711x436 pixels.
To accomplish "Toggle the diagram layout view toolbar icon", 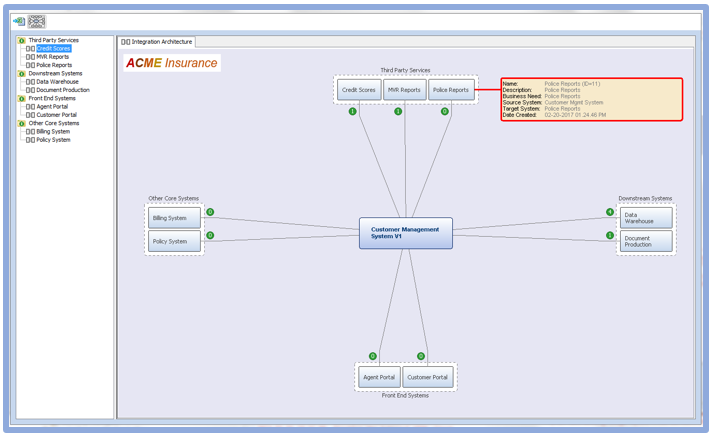I will [x=36, y=21].
